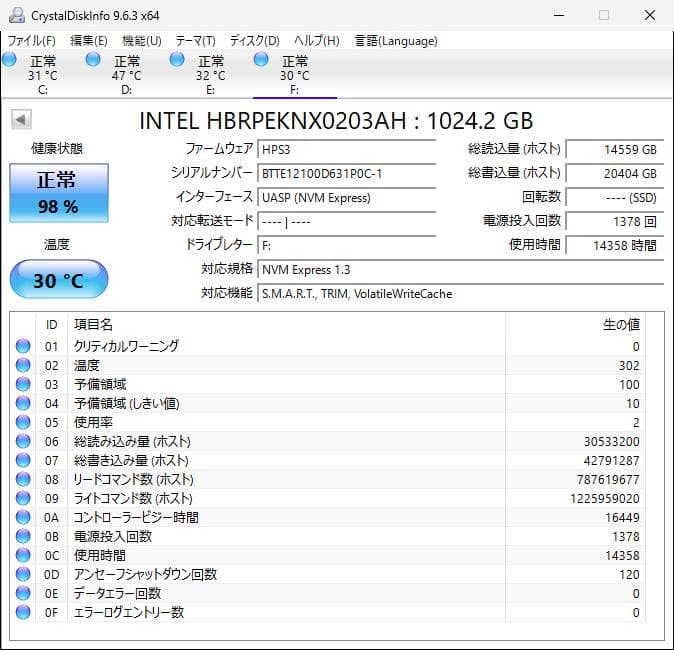Click the 項目名 column header
This screenshot has width=674, height=650.
[x=286, y=325]
